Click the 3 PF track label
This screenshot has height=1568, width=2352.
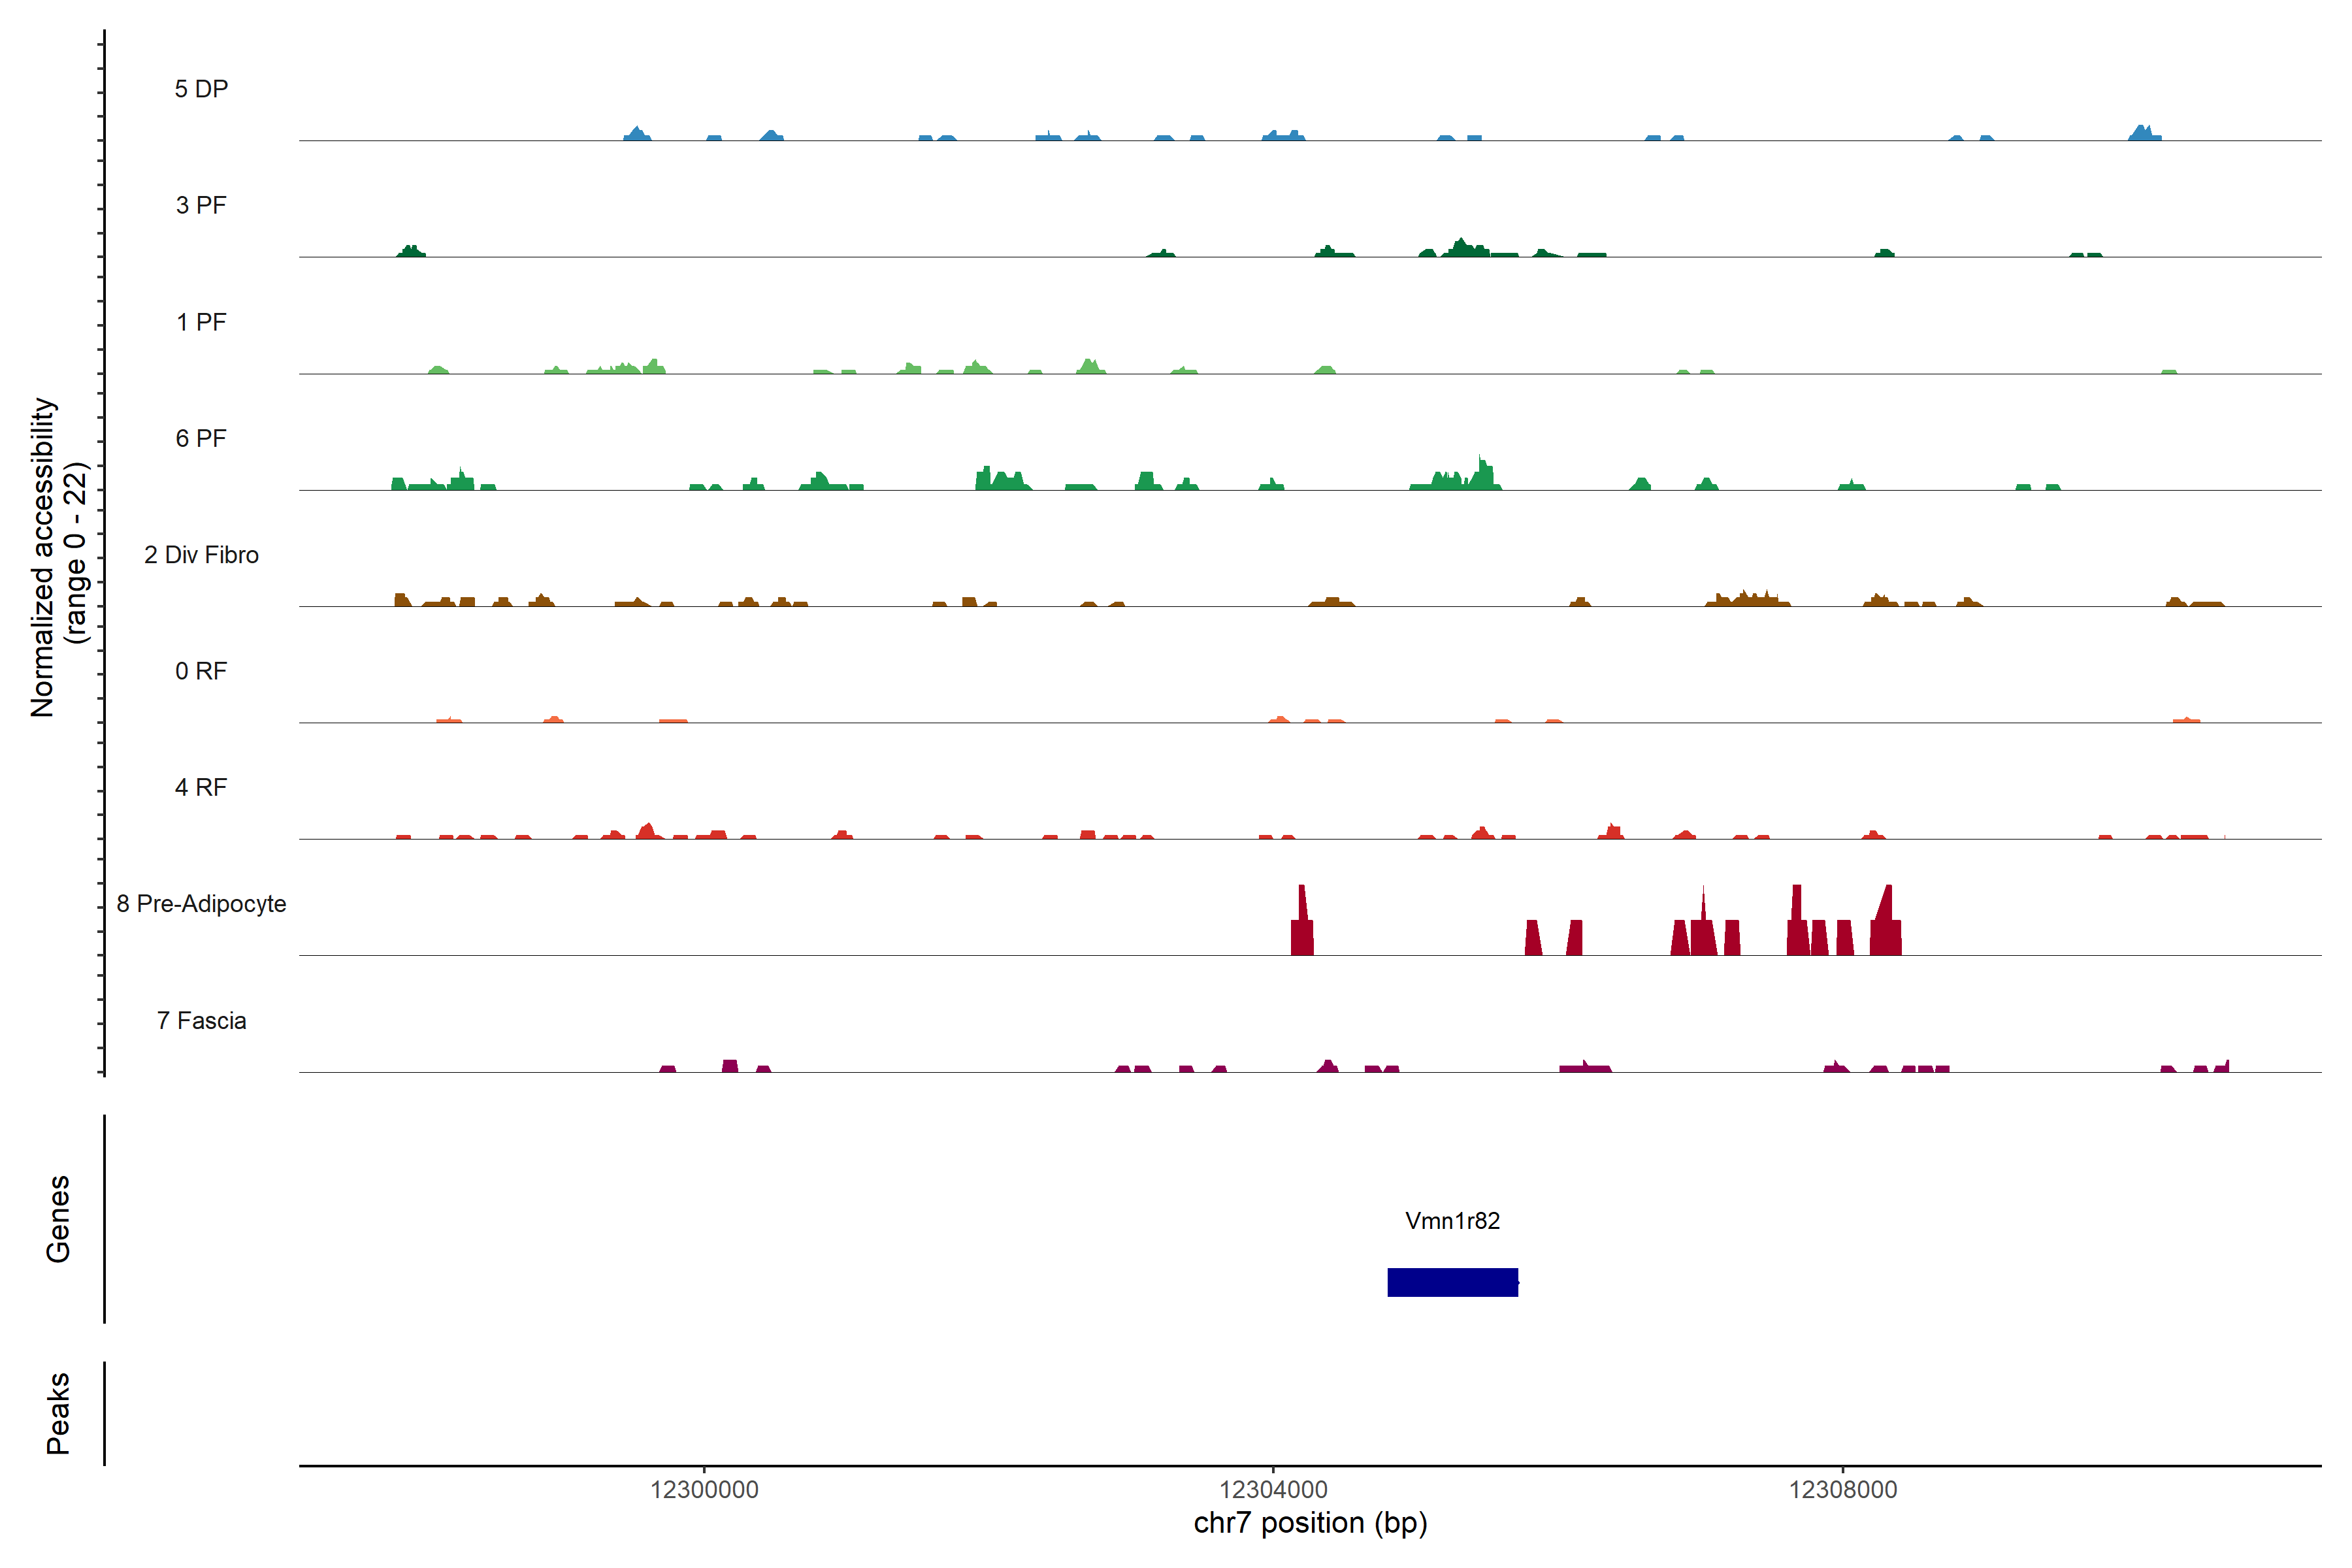[x=201, y=205]
